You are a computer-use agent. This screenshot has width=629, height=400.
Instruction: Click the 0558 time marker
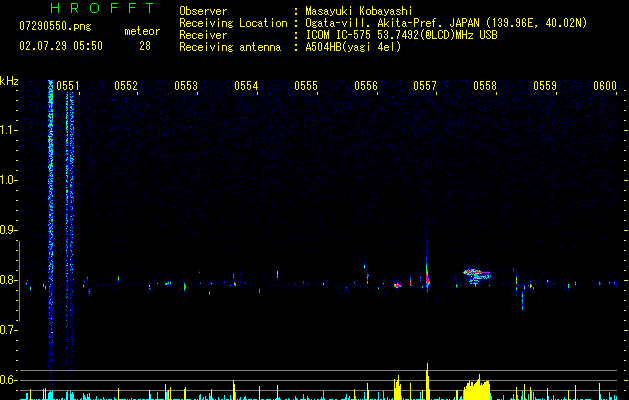click(485, 86)
